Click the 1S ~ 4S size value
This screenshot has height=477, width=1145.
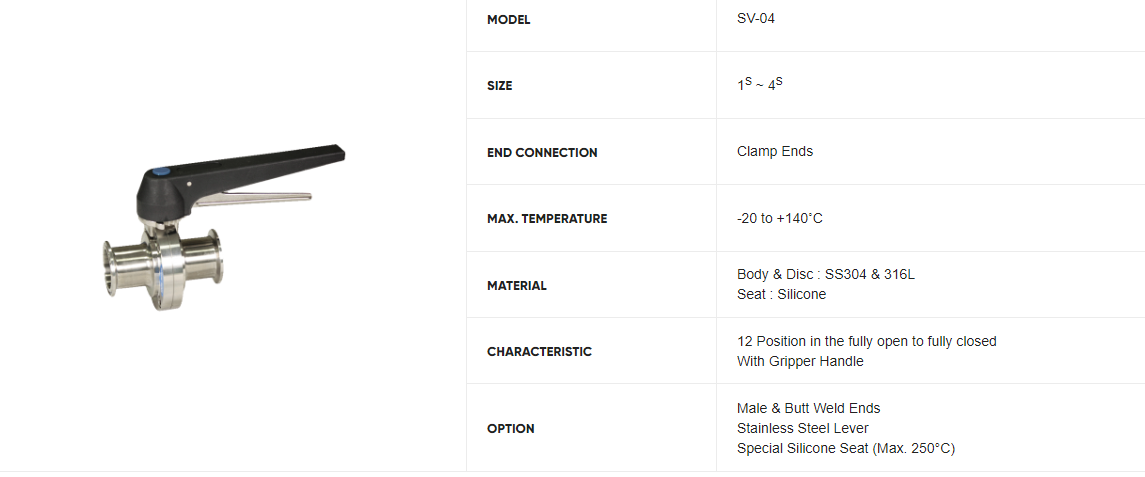[x=759, y=85]
